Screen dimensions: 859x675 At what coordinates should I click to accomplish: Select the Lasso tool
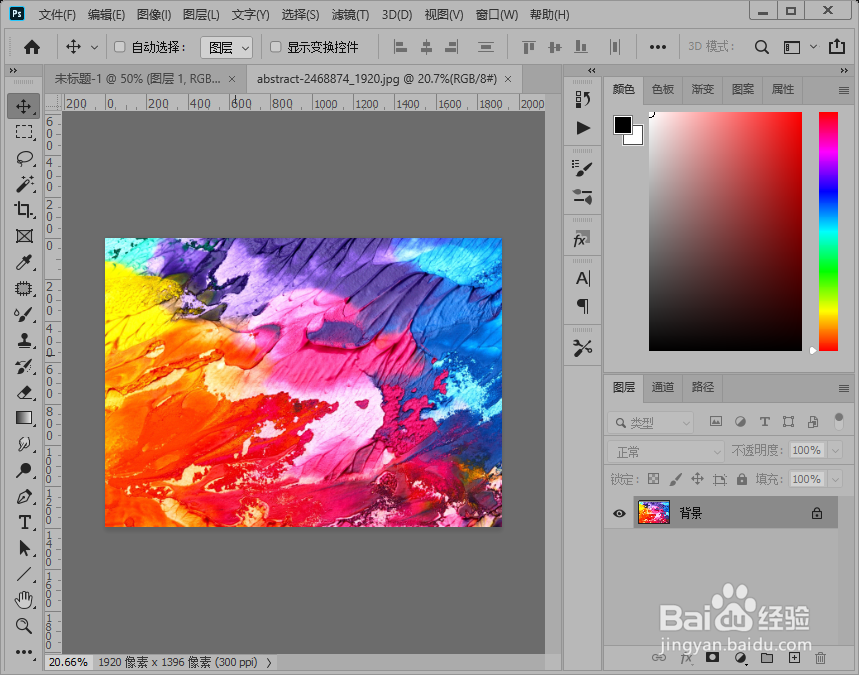coord(24,158)
